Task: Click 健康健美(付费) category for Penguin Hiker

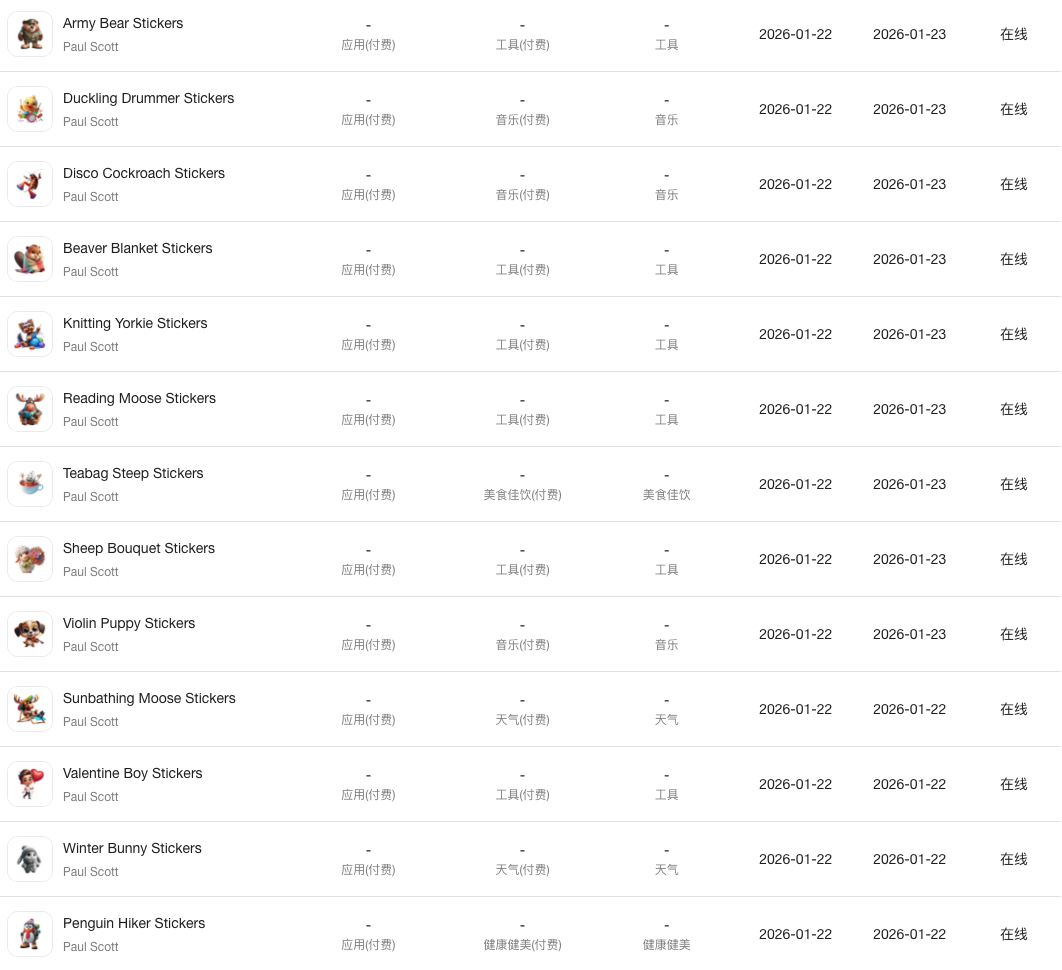Action: tap(522, 945)
